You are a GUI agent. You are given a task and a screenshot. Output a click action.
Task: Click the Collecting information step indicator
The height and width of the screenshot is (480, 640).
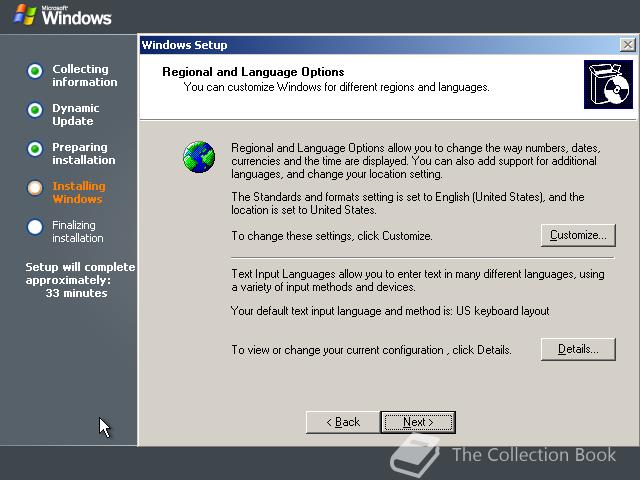click(x=35, y=71)
